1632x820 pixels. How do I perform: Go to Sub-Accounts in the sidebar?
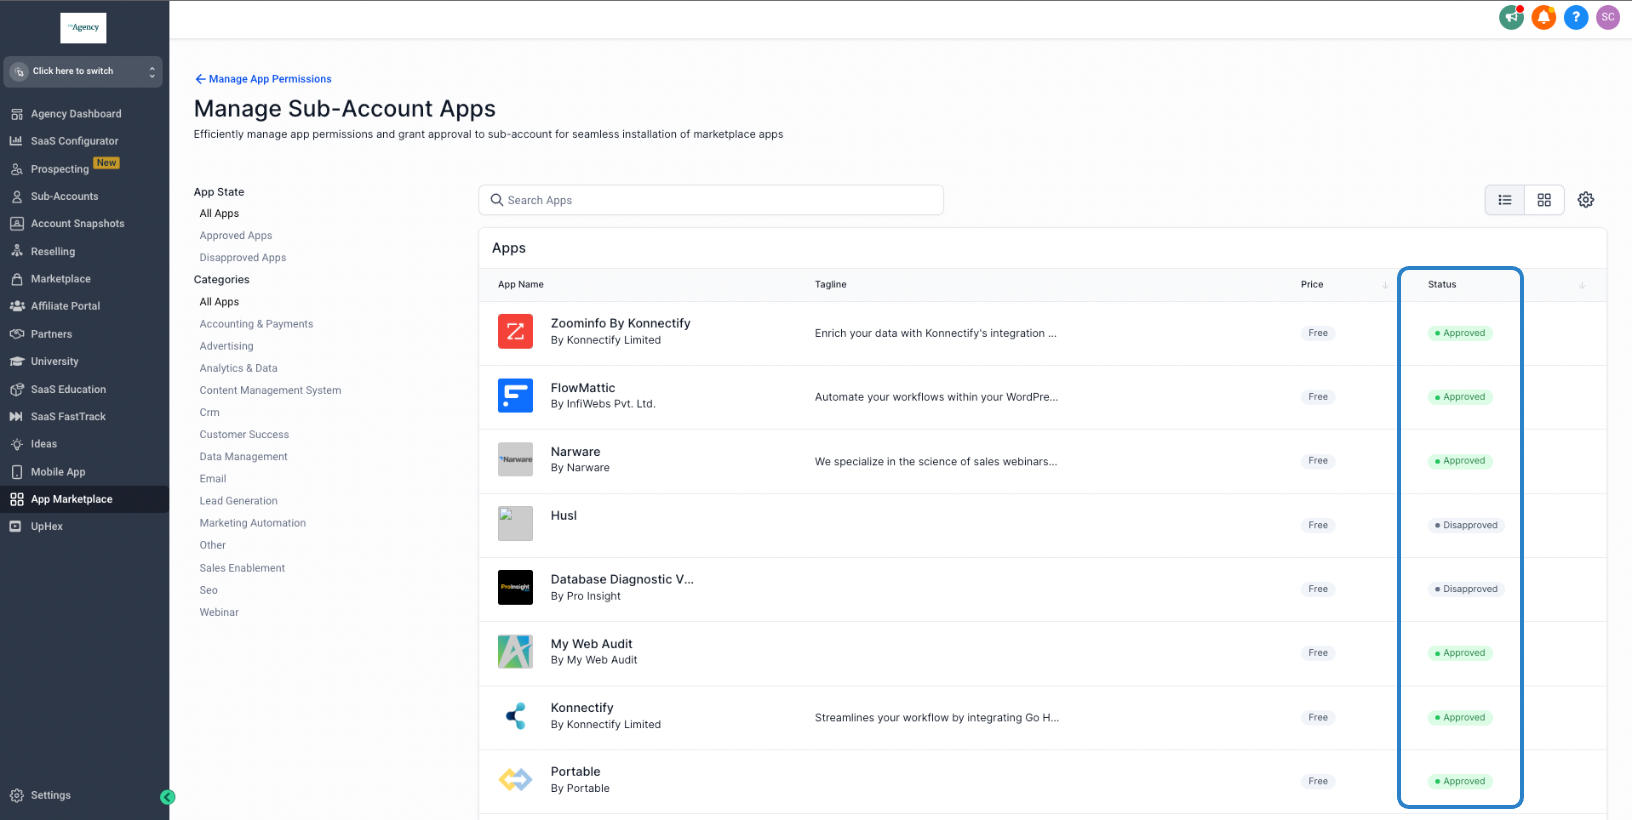coord(64,196)
